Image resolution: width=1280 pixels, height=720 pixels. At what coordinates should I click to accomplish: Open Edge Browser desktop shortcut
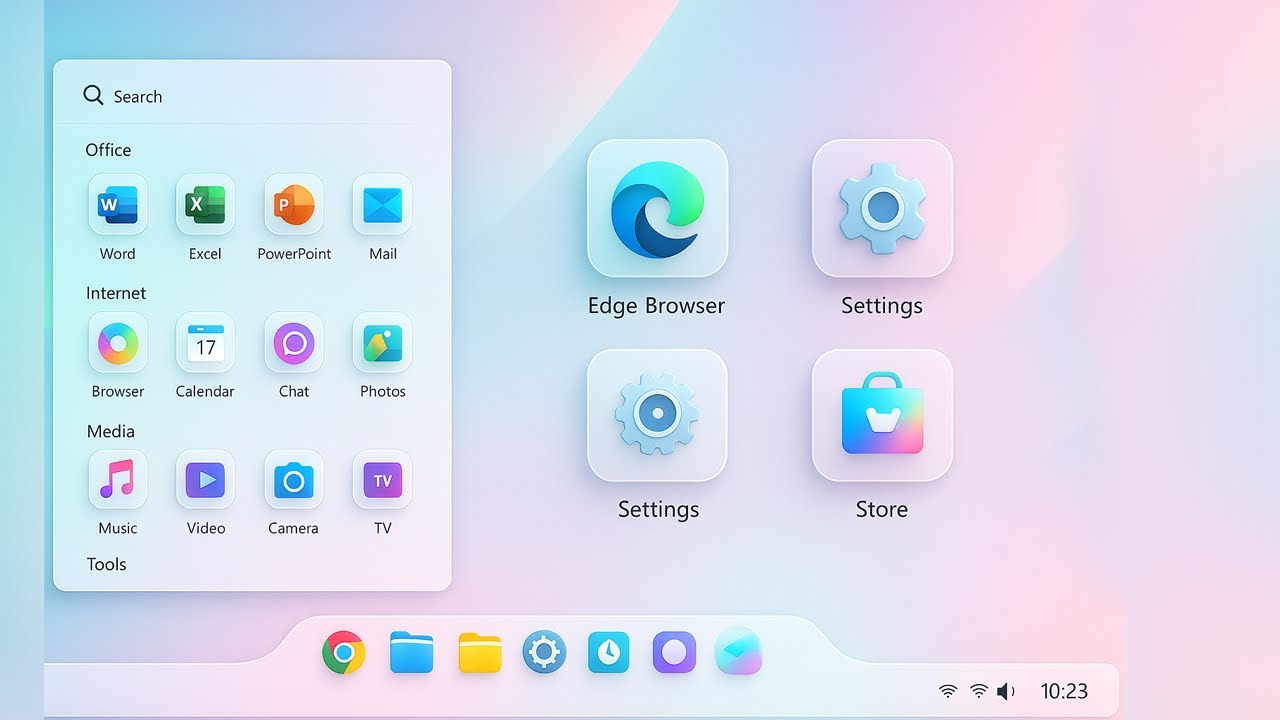pyautogui.click(x=657, y=208)
